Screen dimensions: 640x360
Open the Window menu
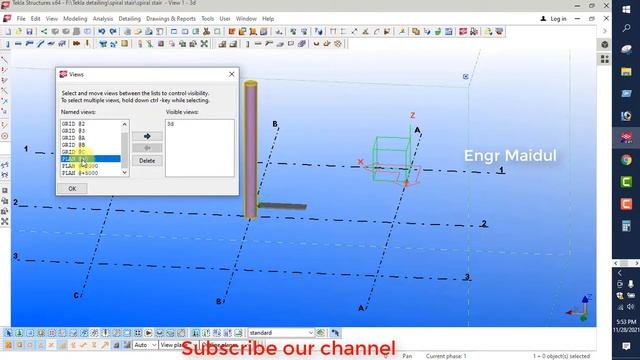click(x=246, y=19)
